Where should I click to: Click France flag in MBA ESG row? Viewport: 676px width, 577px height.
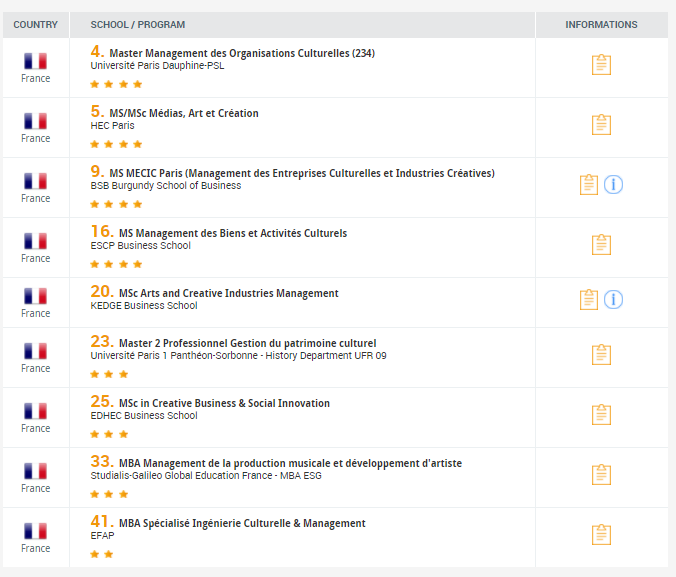coord(35,470)
